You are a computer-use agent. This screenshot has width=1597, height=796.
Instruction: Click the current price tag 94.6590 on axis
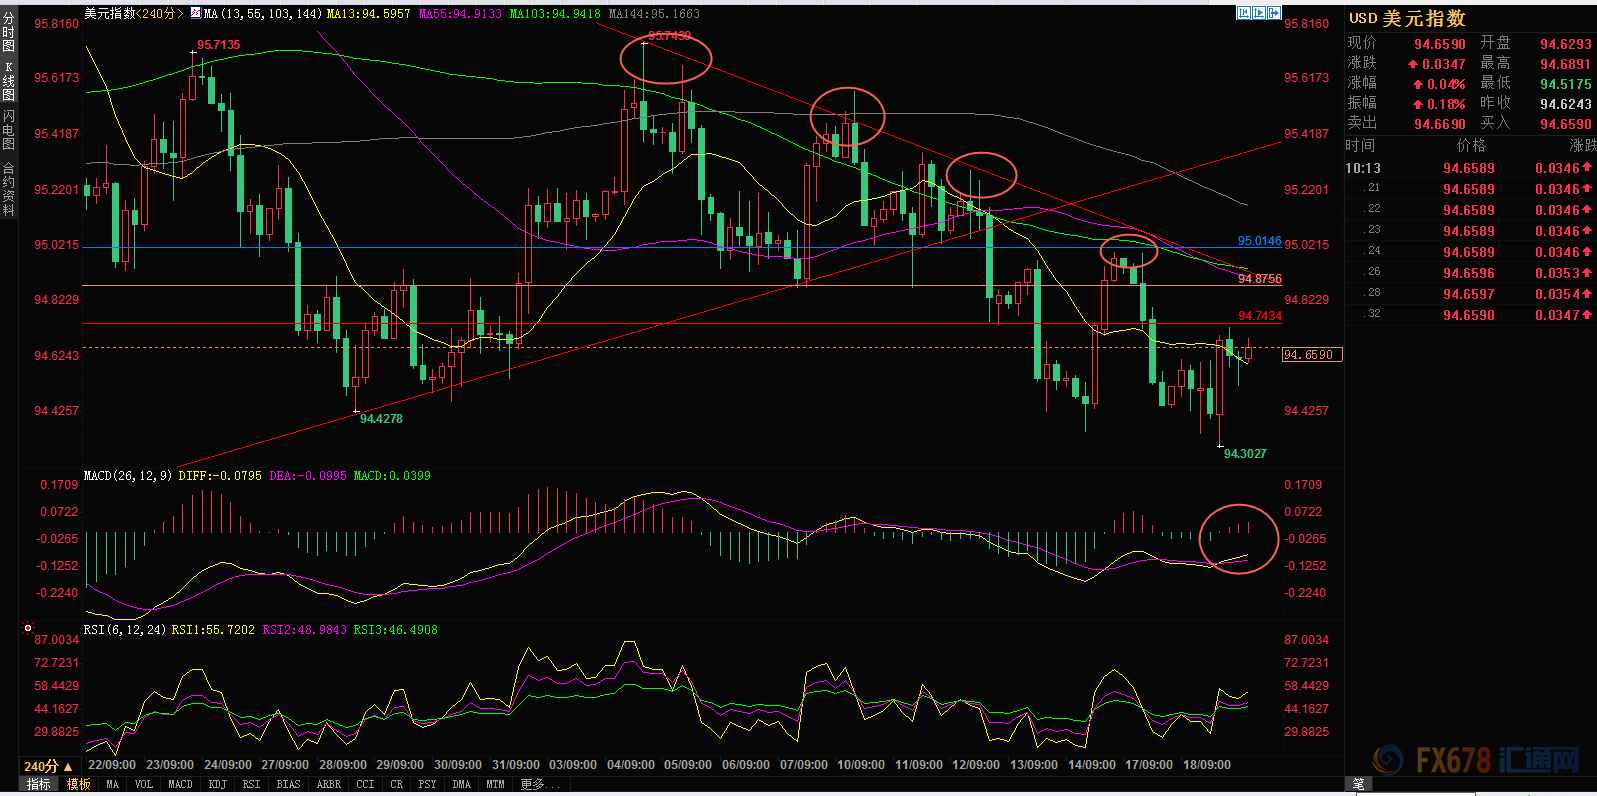tap(1312, 355)
